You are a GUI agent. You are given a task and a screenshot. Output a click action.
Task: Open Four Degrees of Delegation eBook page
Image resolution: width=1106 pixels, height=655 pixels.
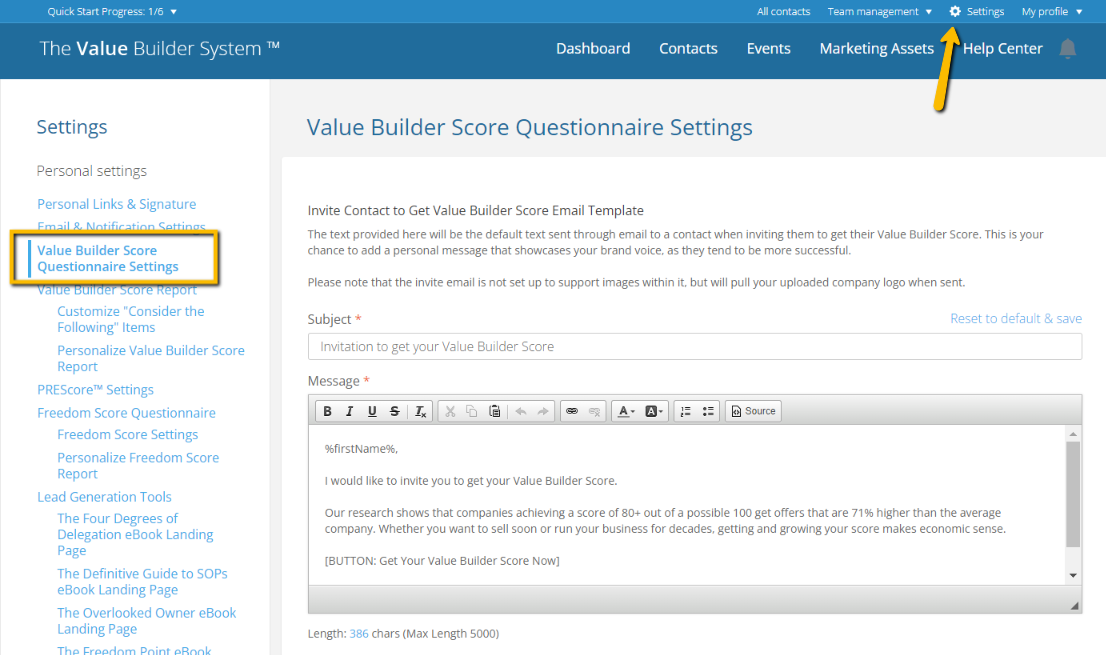point(135,534)
